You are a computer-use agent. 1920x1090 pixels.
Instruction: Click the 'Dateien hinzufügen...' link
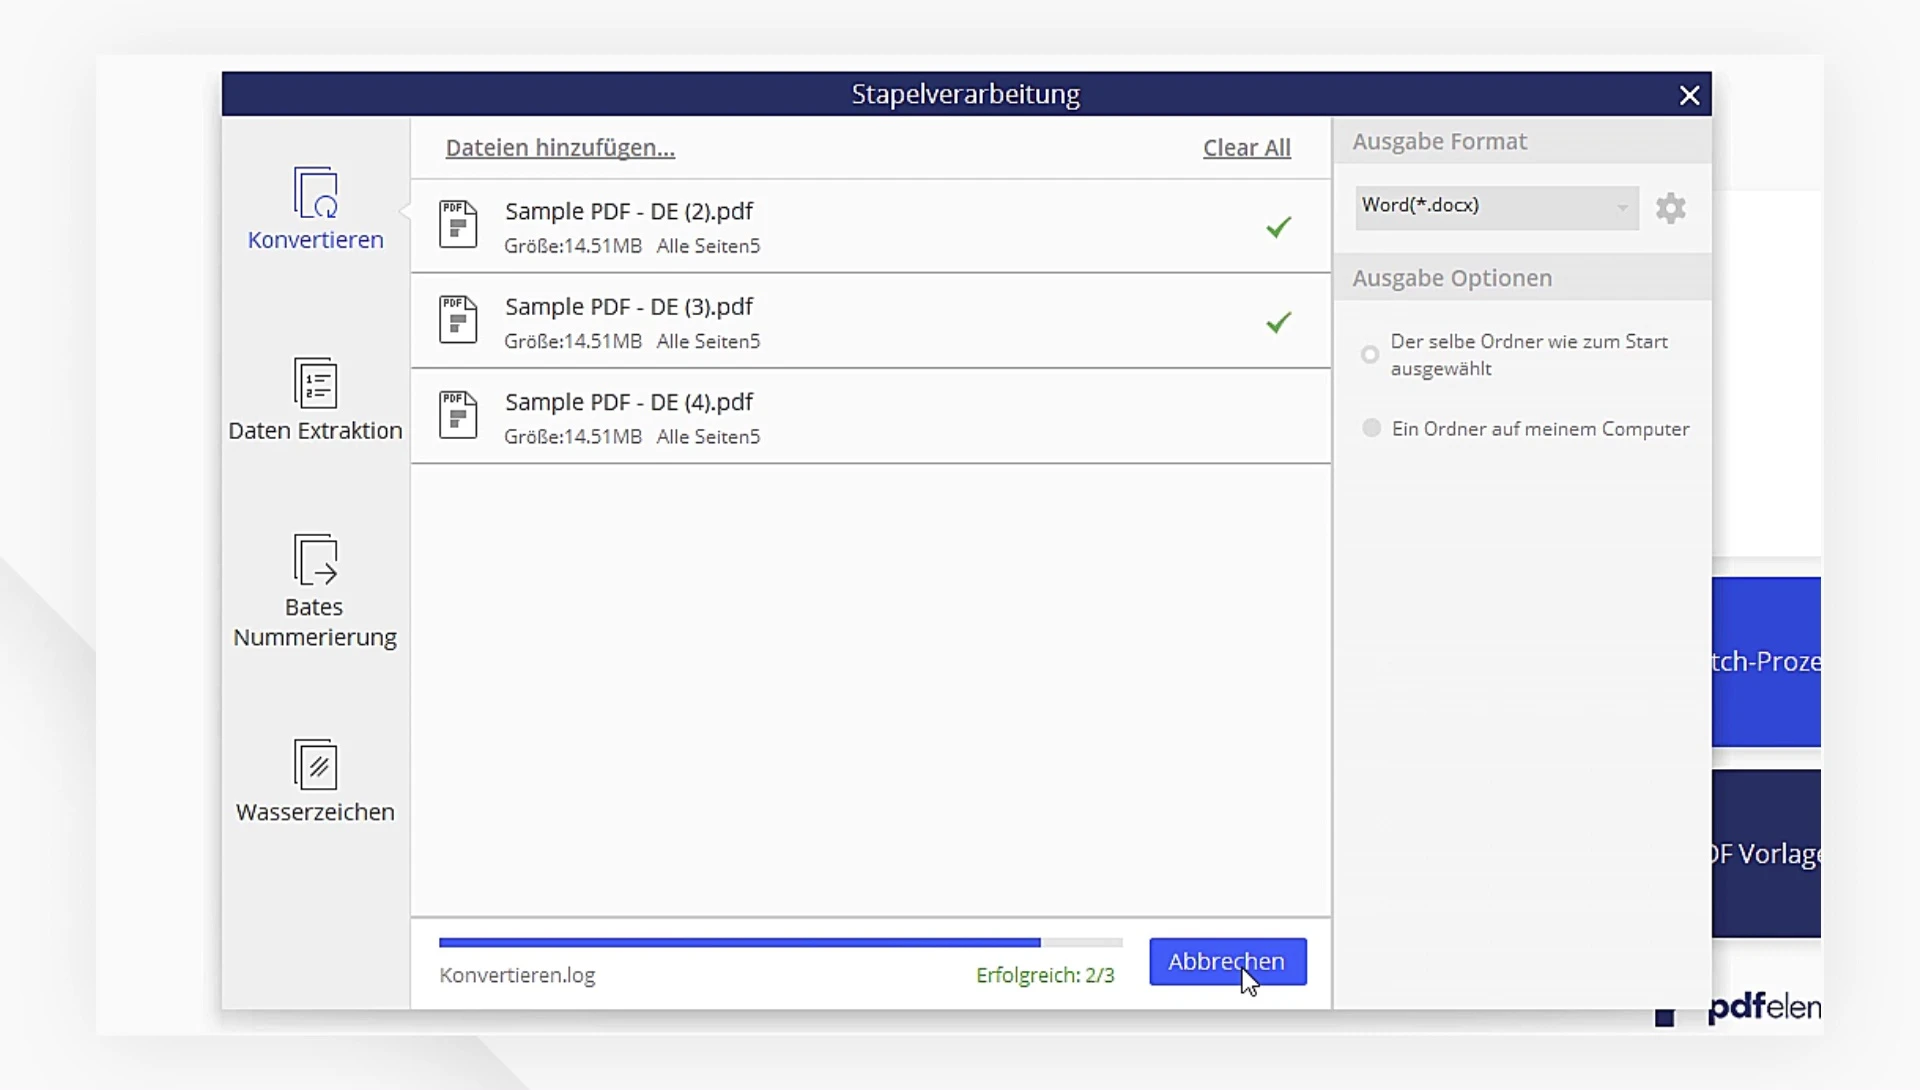(x=560, y=148)
